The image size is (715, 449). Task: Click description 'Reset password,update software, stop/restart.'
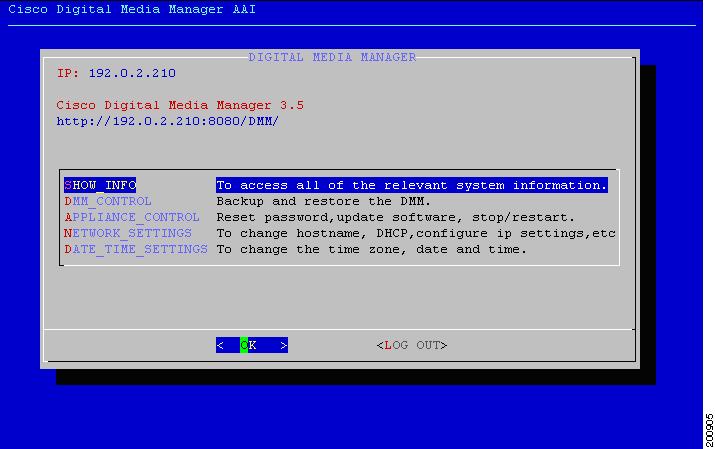pos(395,217)
